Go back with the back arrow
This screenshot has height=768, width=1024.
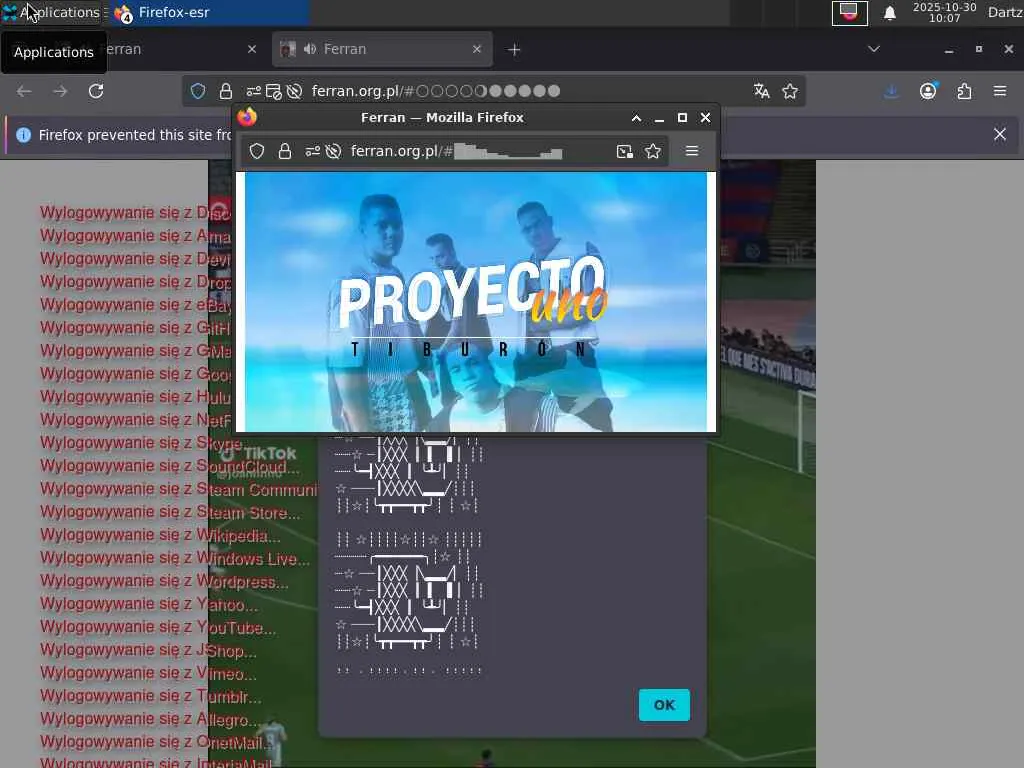pyautogui.click(x=24, y=91)
